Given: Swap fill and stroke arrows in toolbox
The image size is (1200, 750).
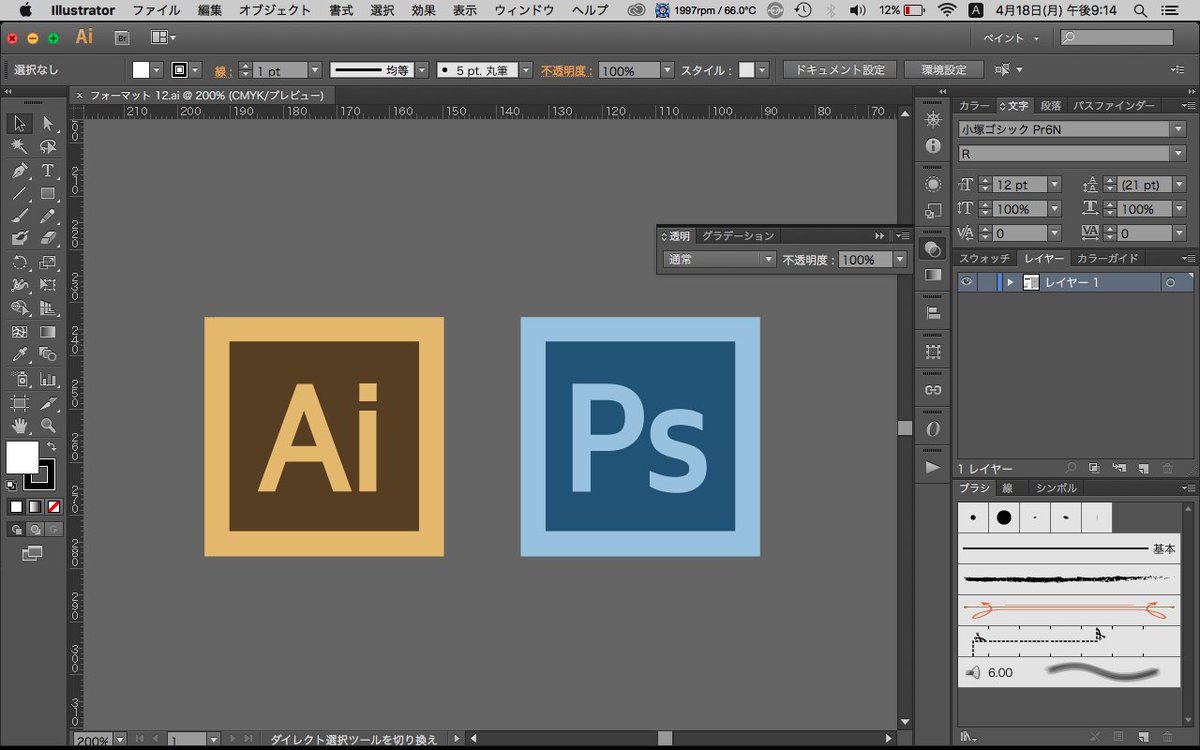Looking at the screenshot, I should tap(51, 446).
